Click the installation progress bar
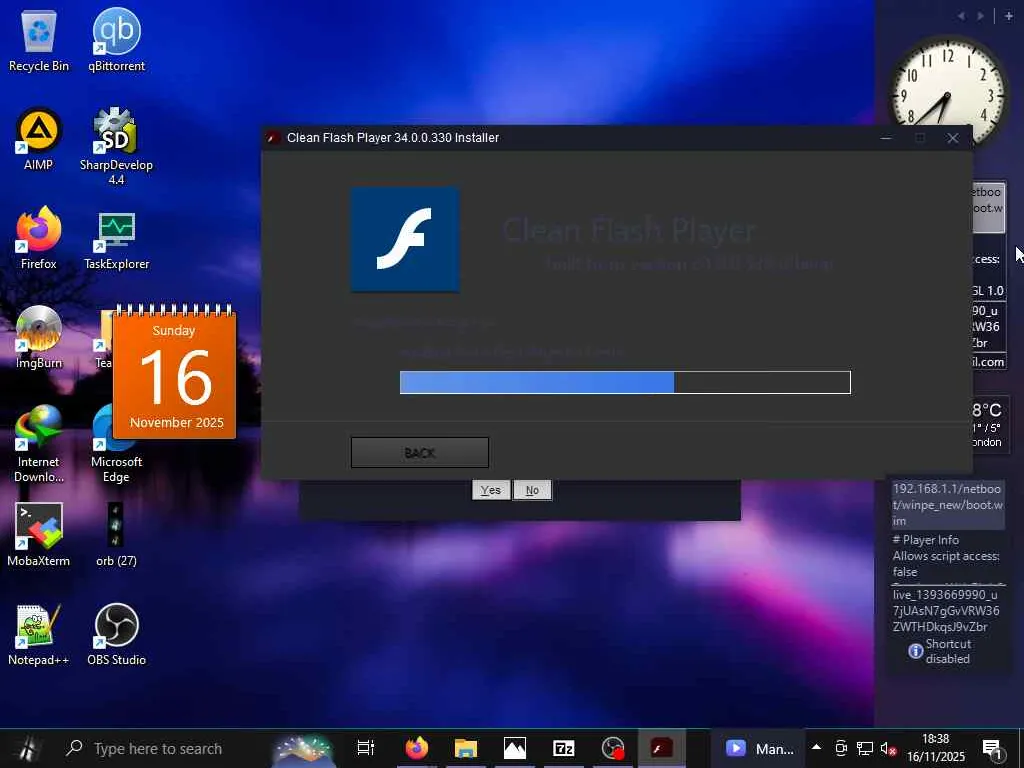This screenshot has width=1024, height=768. 625,382
